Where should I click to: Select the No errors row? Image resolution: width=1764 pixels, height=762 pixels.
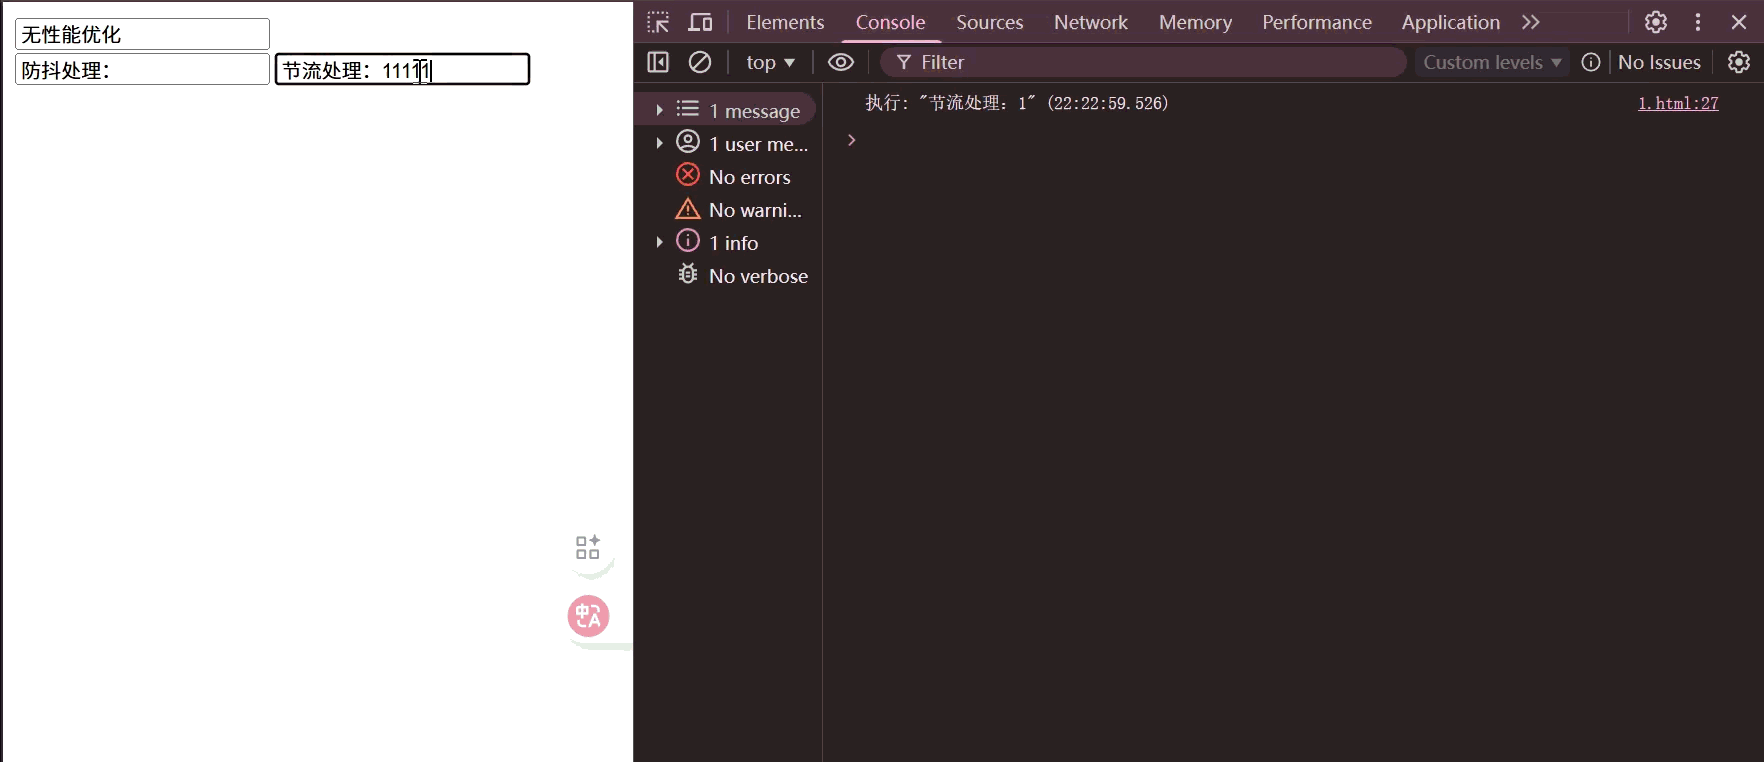click(729, 176)
